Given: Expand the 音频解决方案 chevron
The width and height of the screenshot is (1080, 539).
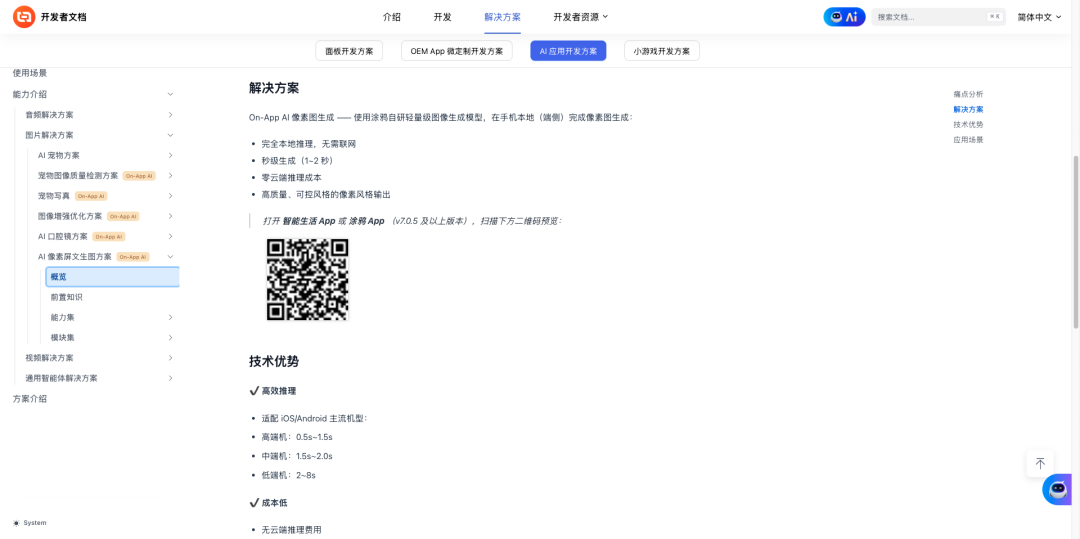Looking at the screenshot, I should tap(170, 115).
